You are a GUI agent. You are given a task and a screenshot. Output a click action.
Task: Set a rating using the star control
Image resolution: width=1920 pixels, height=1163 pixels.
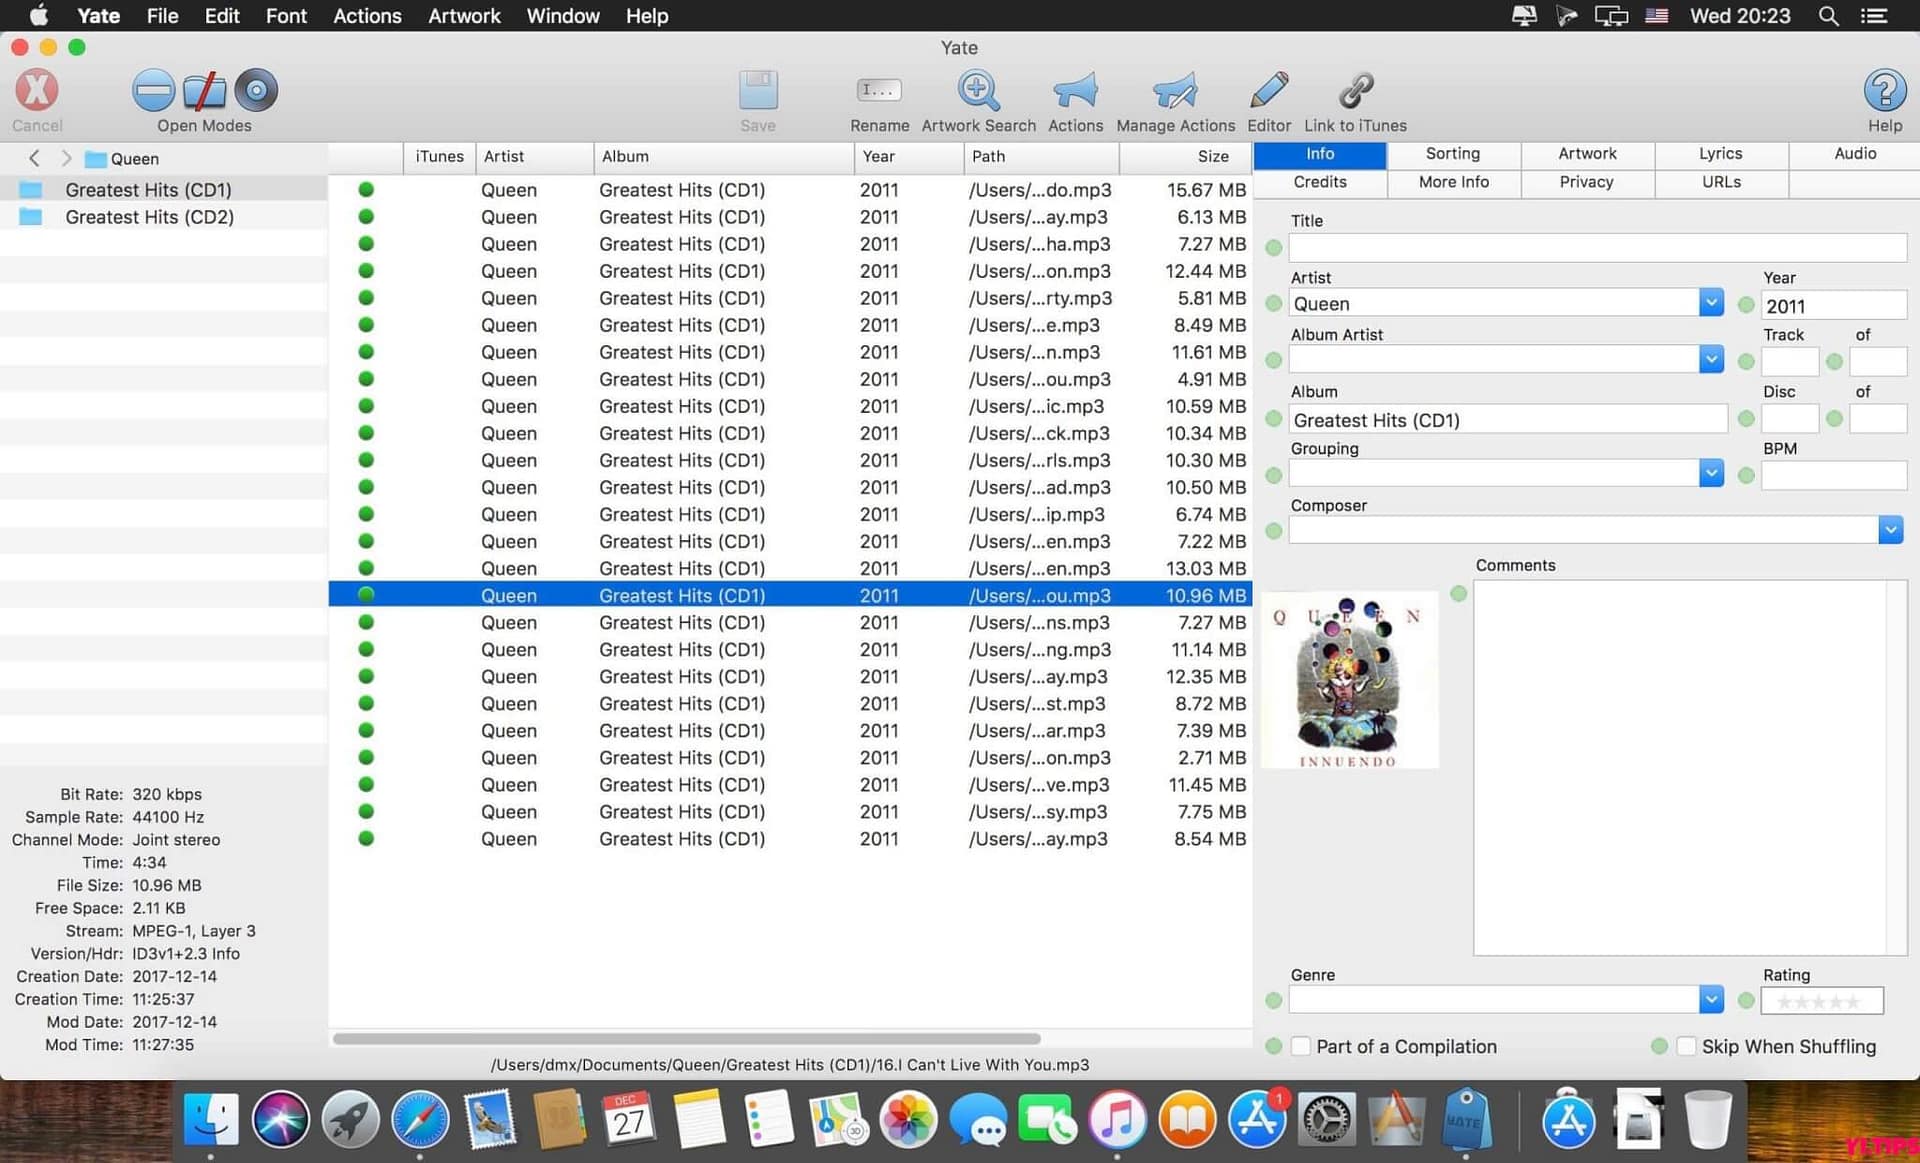click(x=1822, y=1000)
